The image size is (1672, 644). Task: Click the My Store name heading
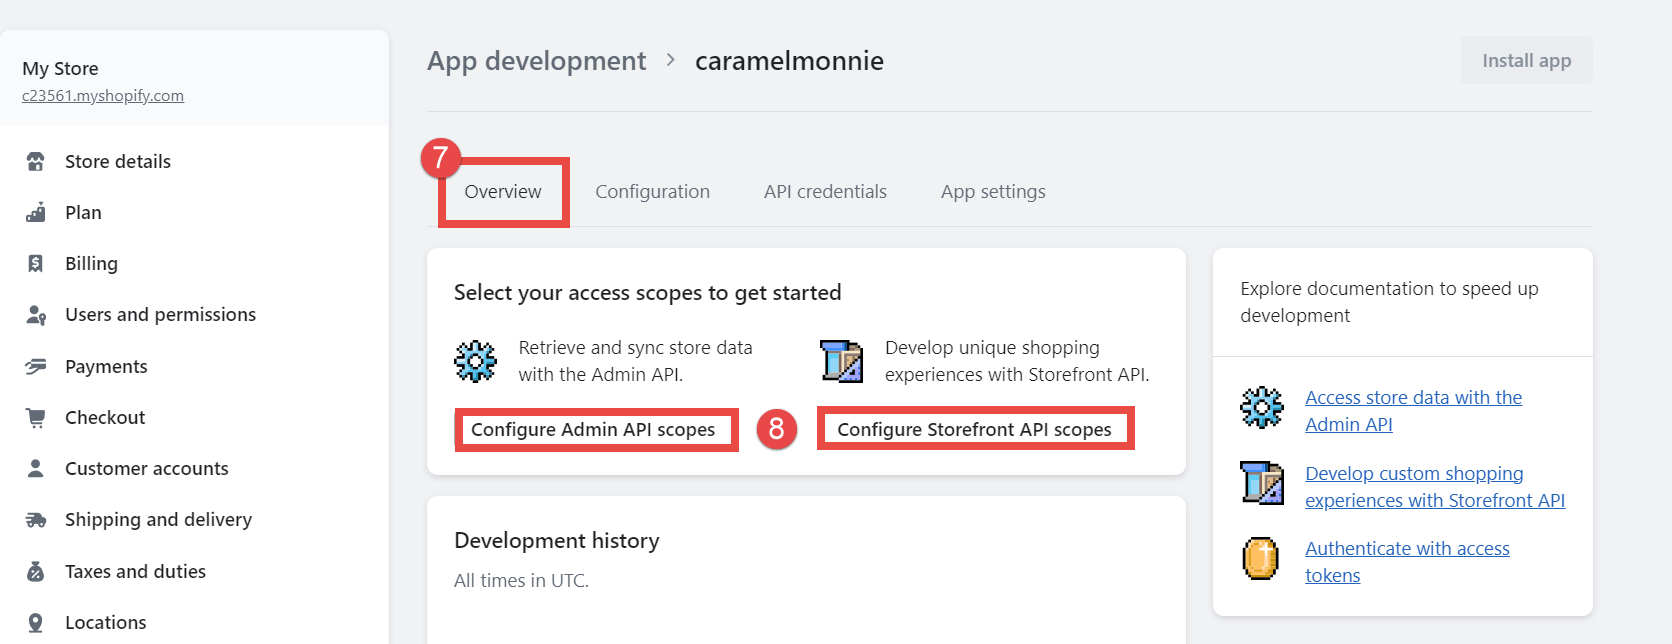60,68
